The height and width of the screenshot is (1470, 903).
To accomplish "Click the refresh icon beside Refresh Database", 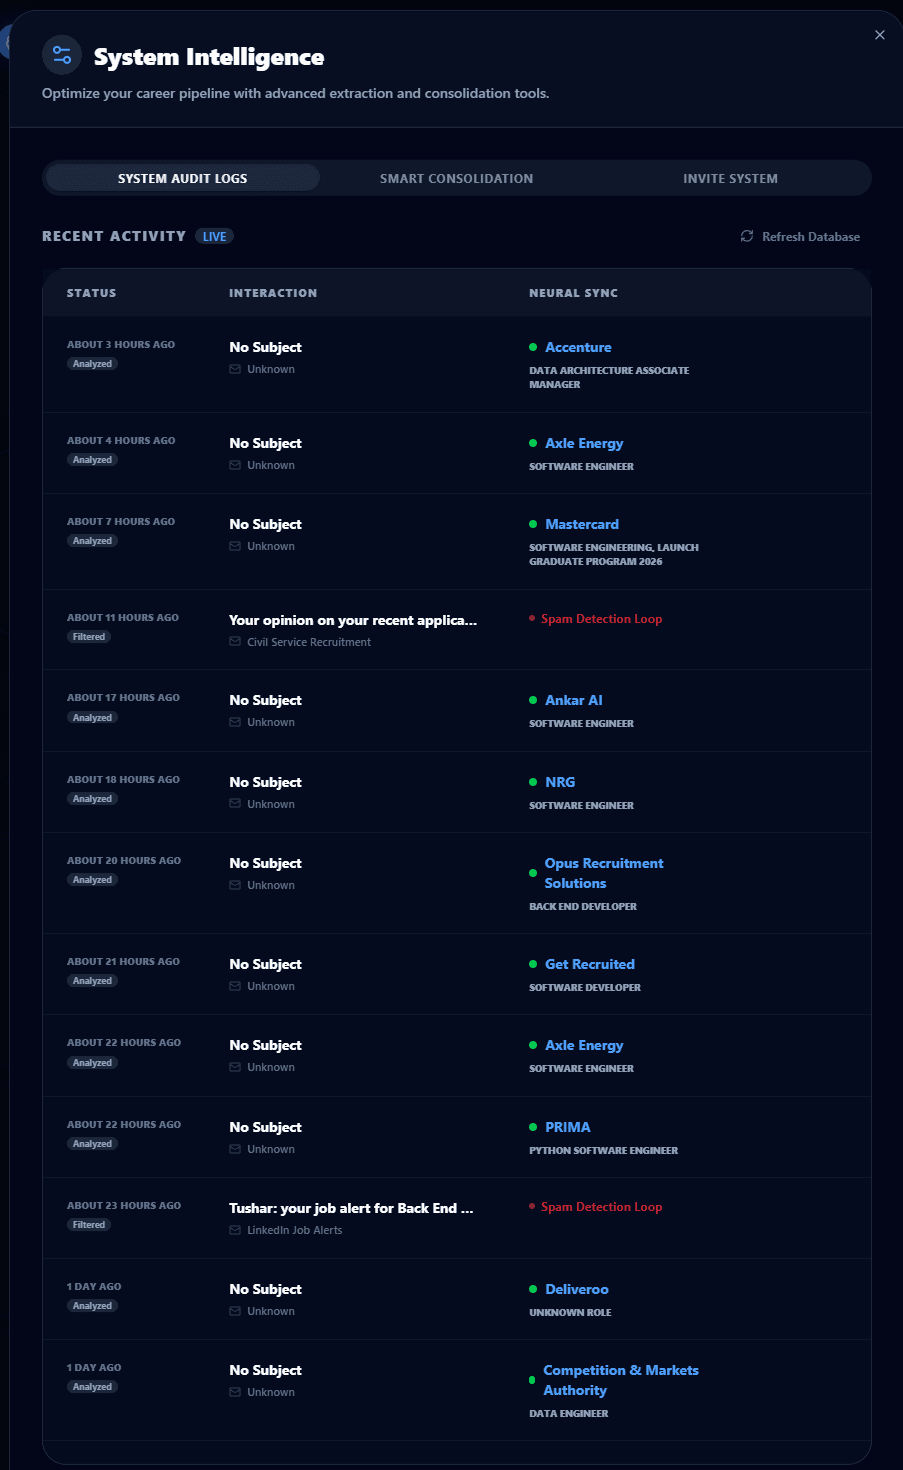I will [x=747, y=236].
